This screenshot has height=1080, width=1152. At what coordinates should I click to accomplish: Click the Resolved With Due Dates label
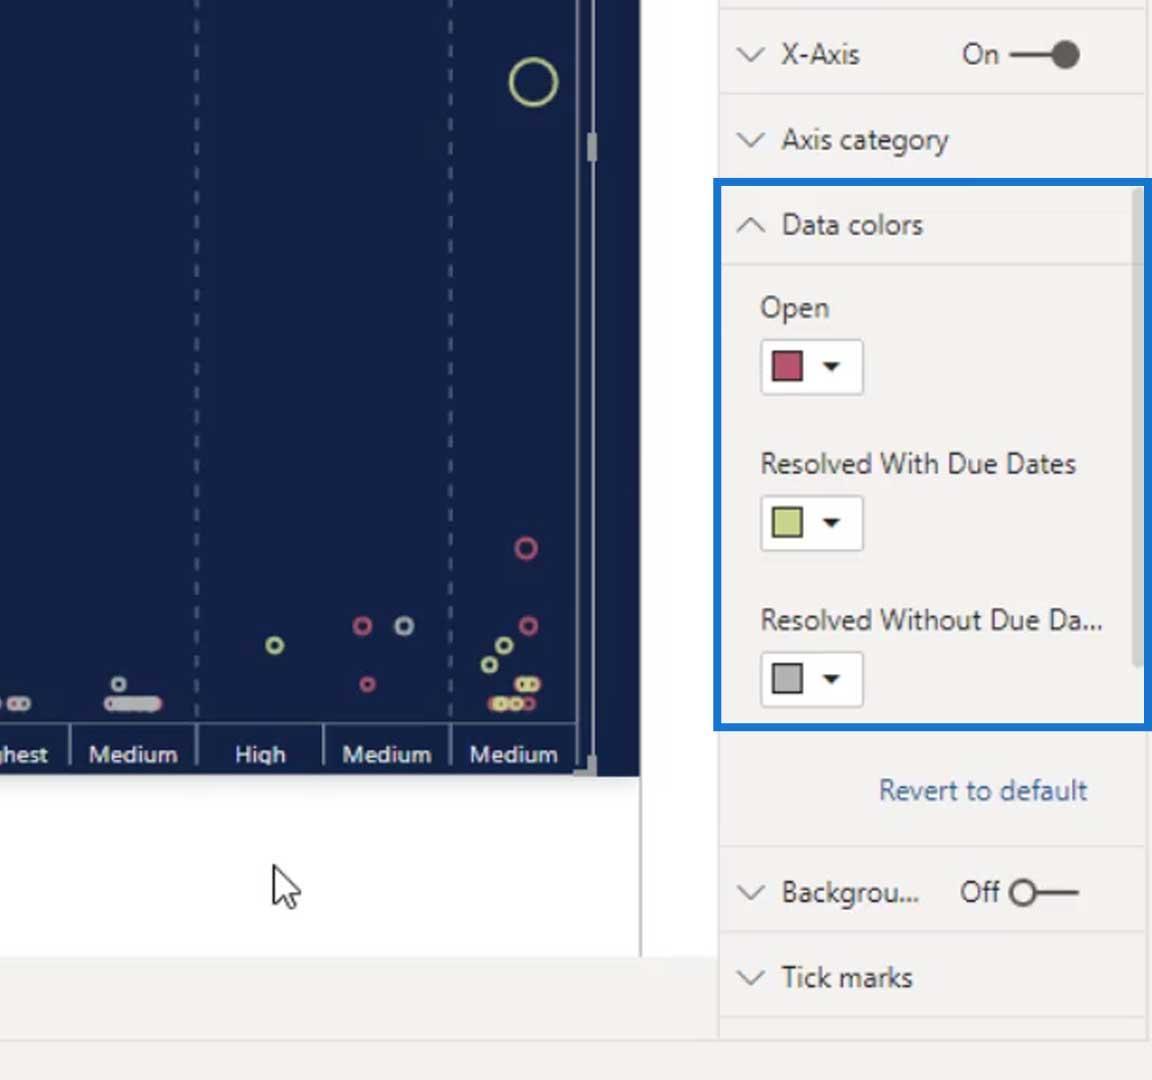[918, 464]
